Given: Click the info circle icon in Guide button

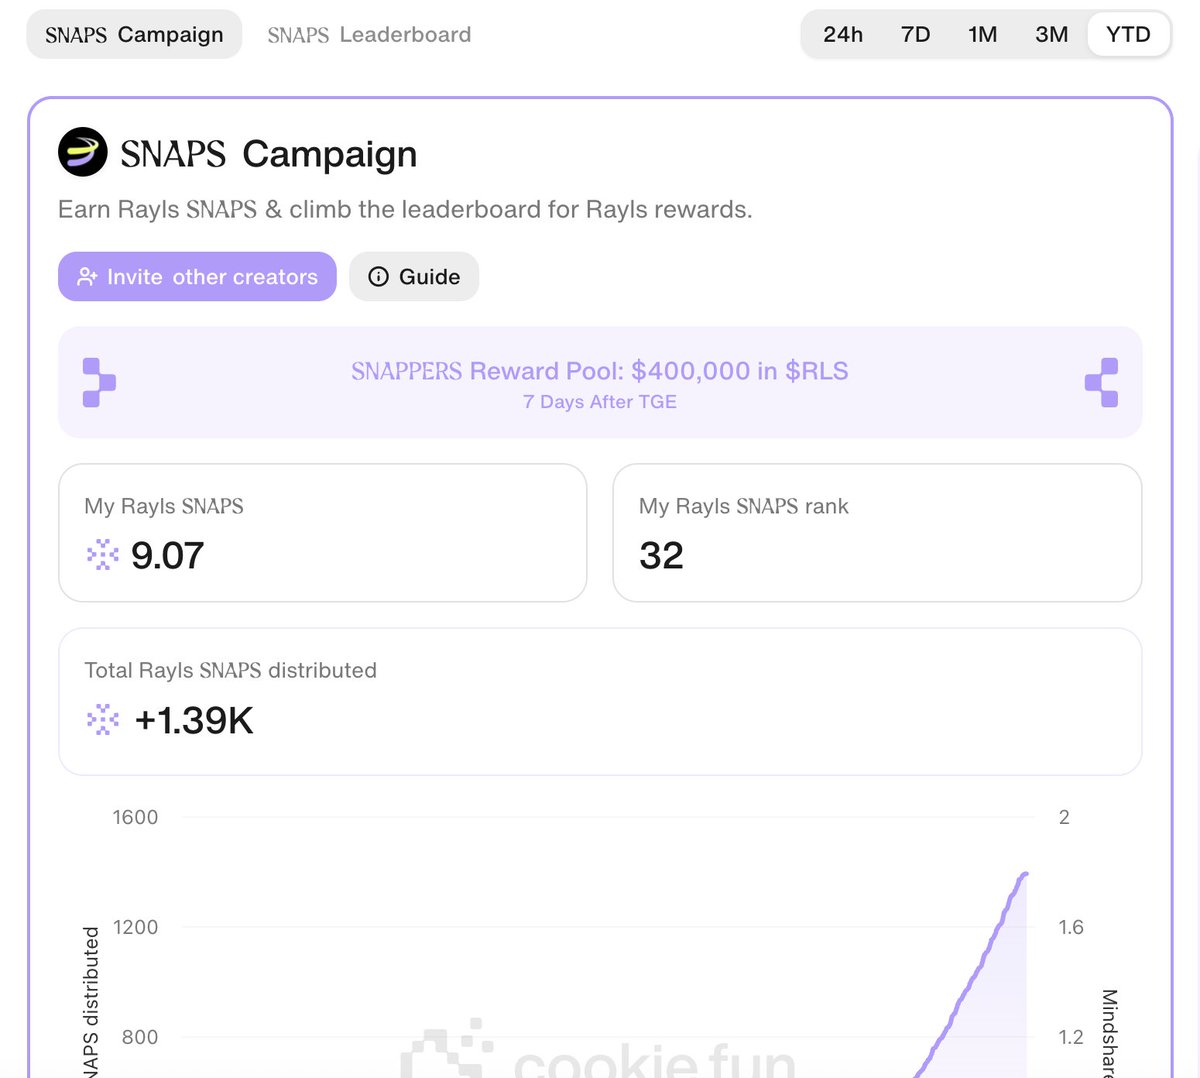Looking at the screenshot, I should point(378,277).
